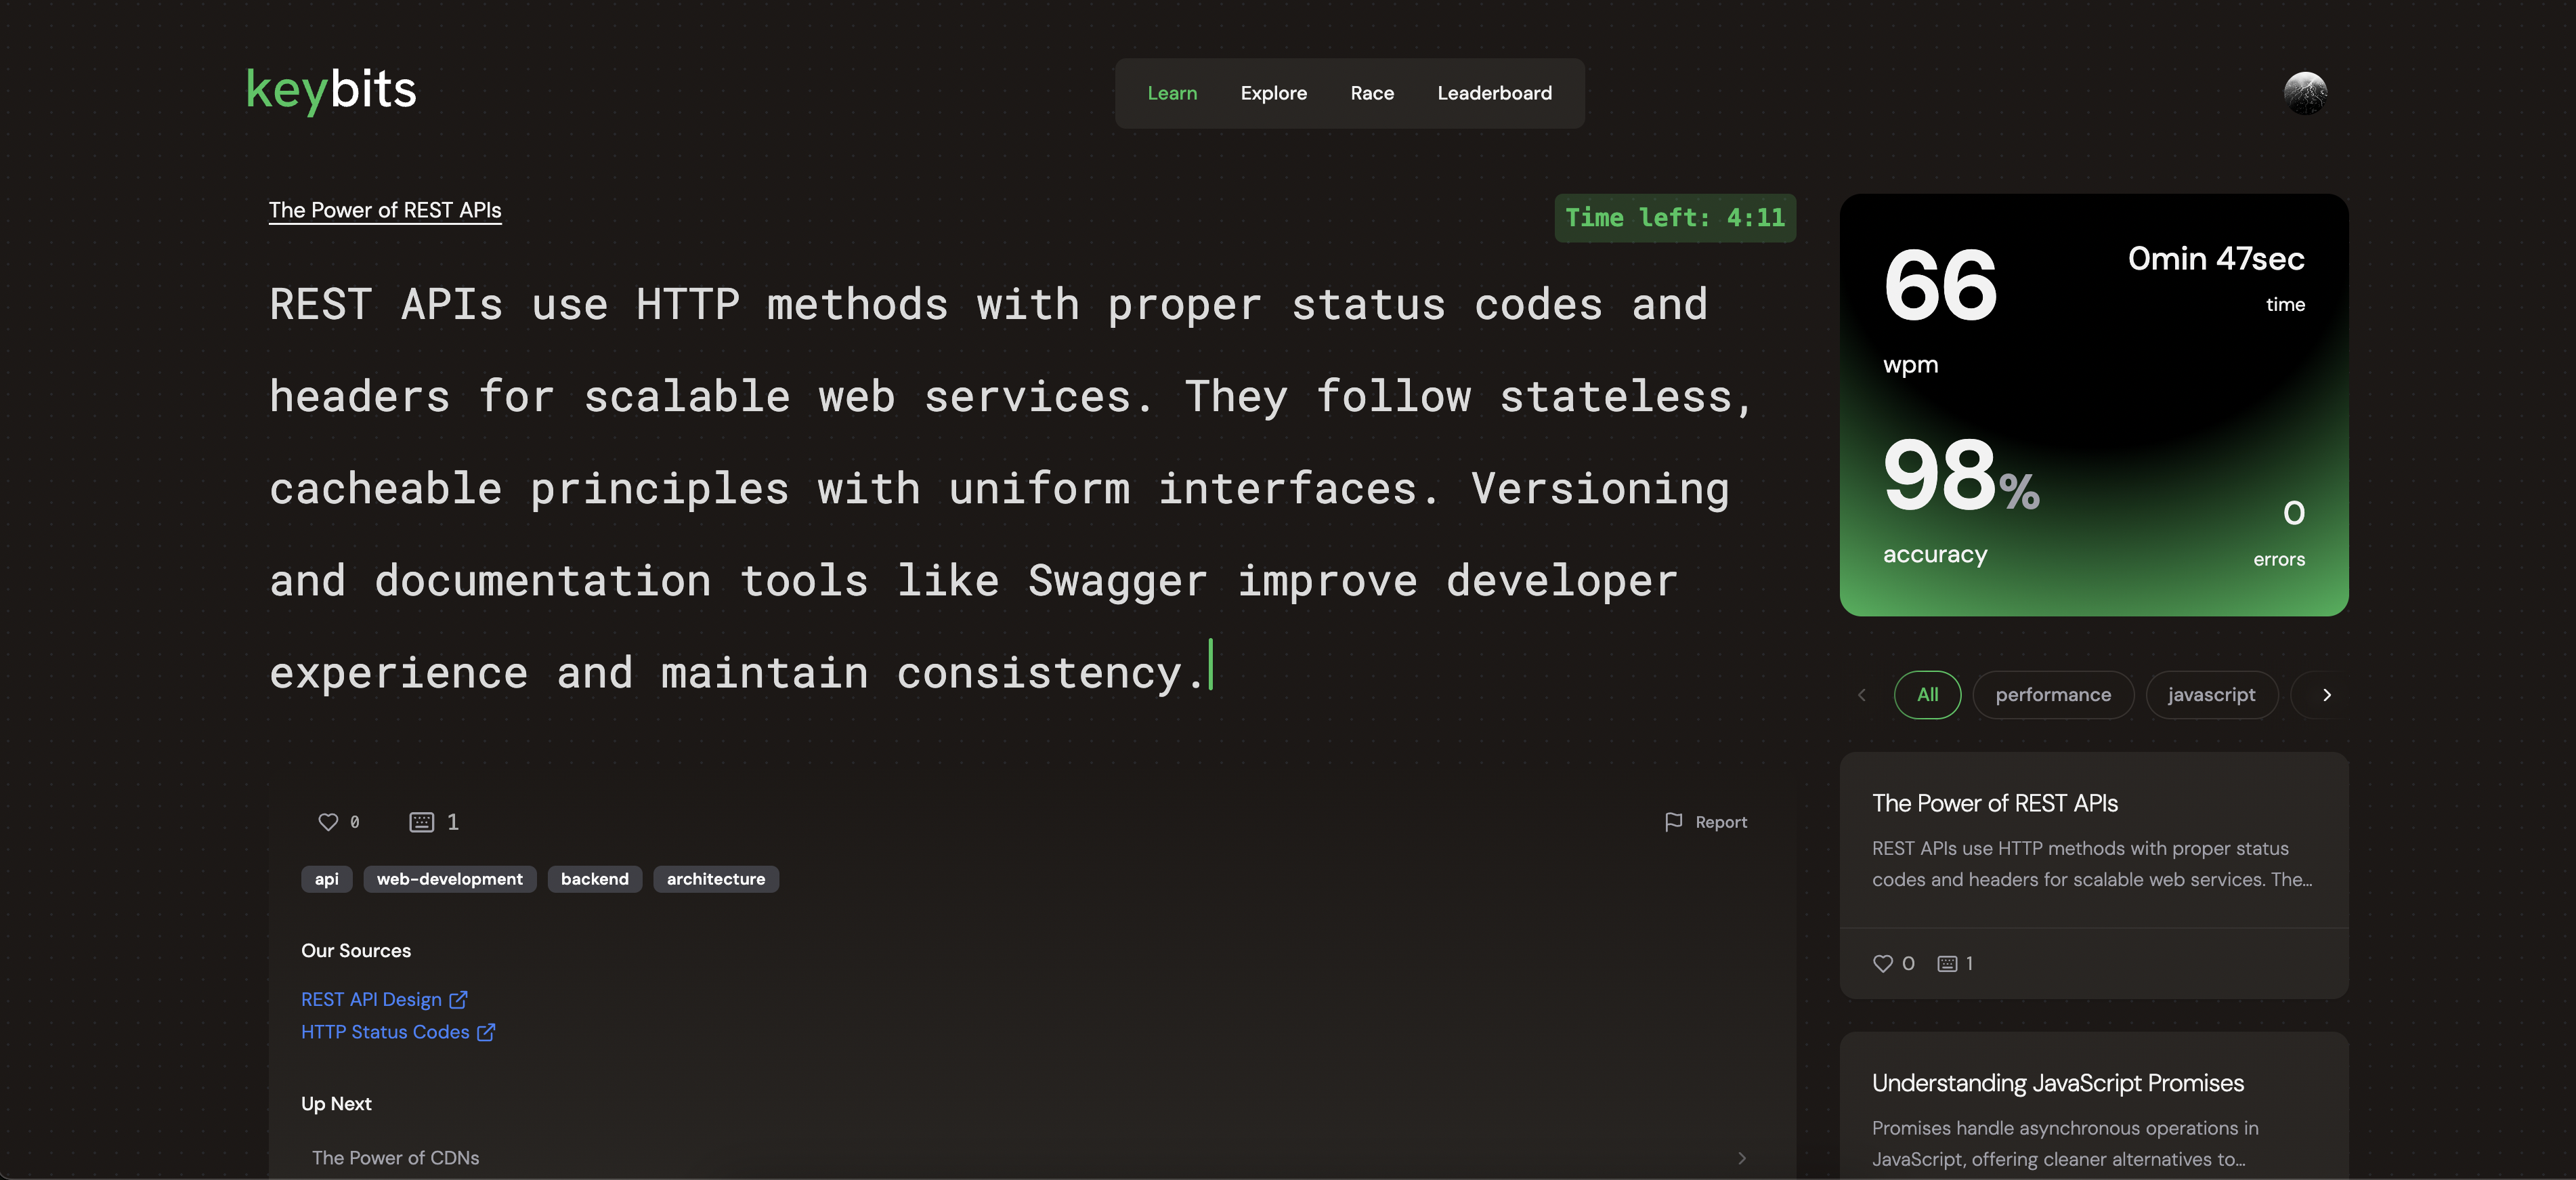Open the user profile avatar
This screenshot has height=1180, width=2576.
(x=2305, y=93)
